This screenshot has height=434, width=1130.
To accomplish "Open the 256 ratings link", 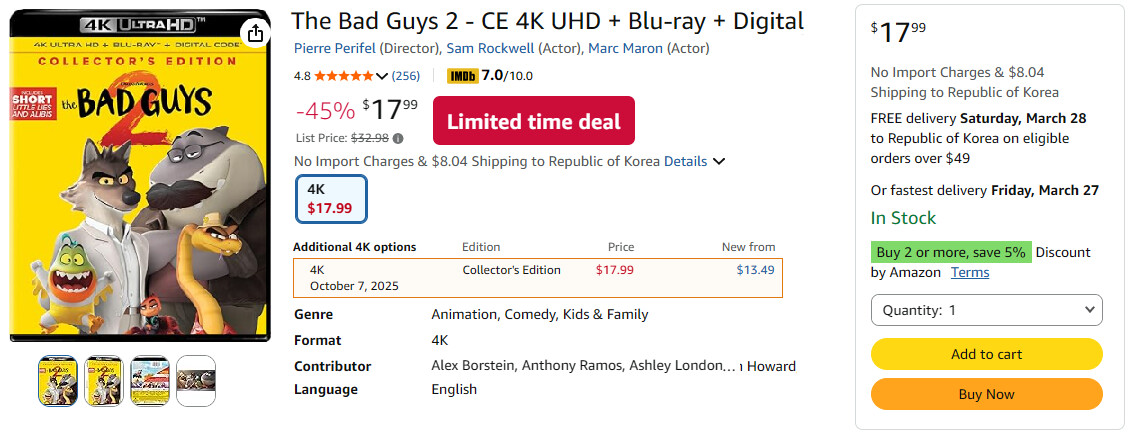I will [405, 76].
